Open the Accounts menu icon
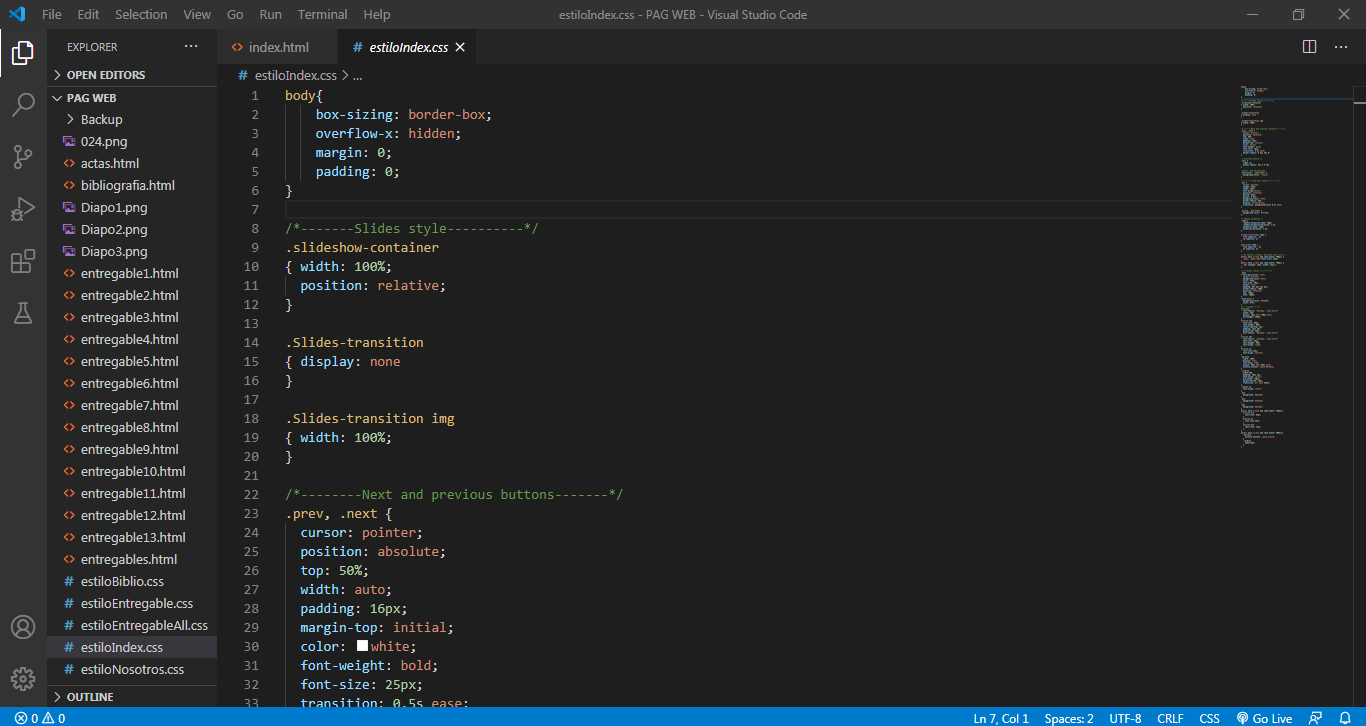 point(23,627)
